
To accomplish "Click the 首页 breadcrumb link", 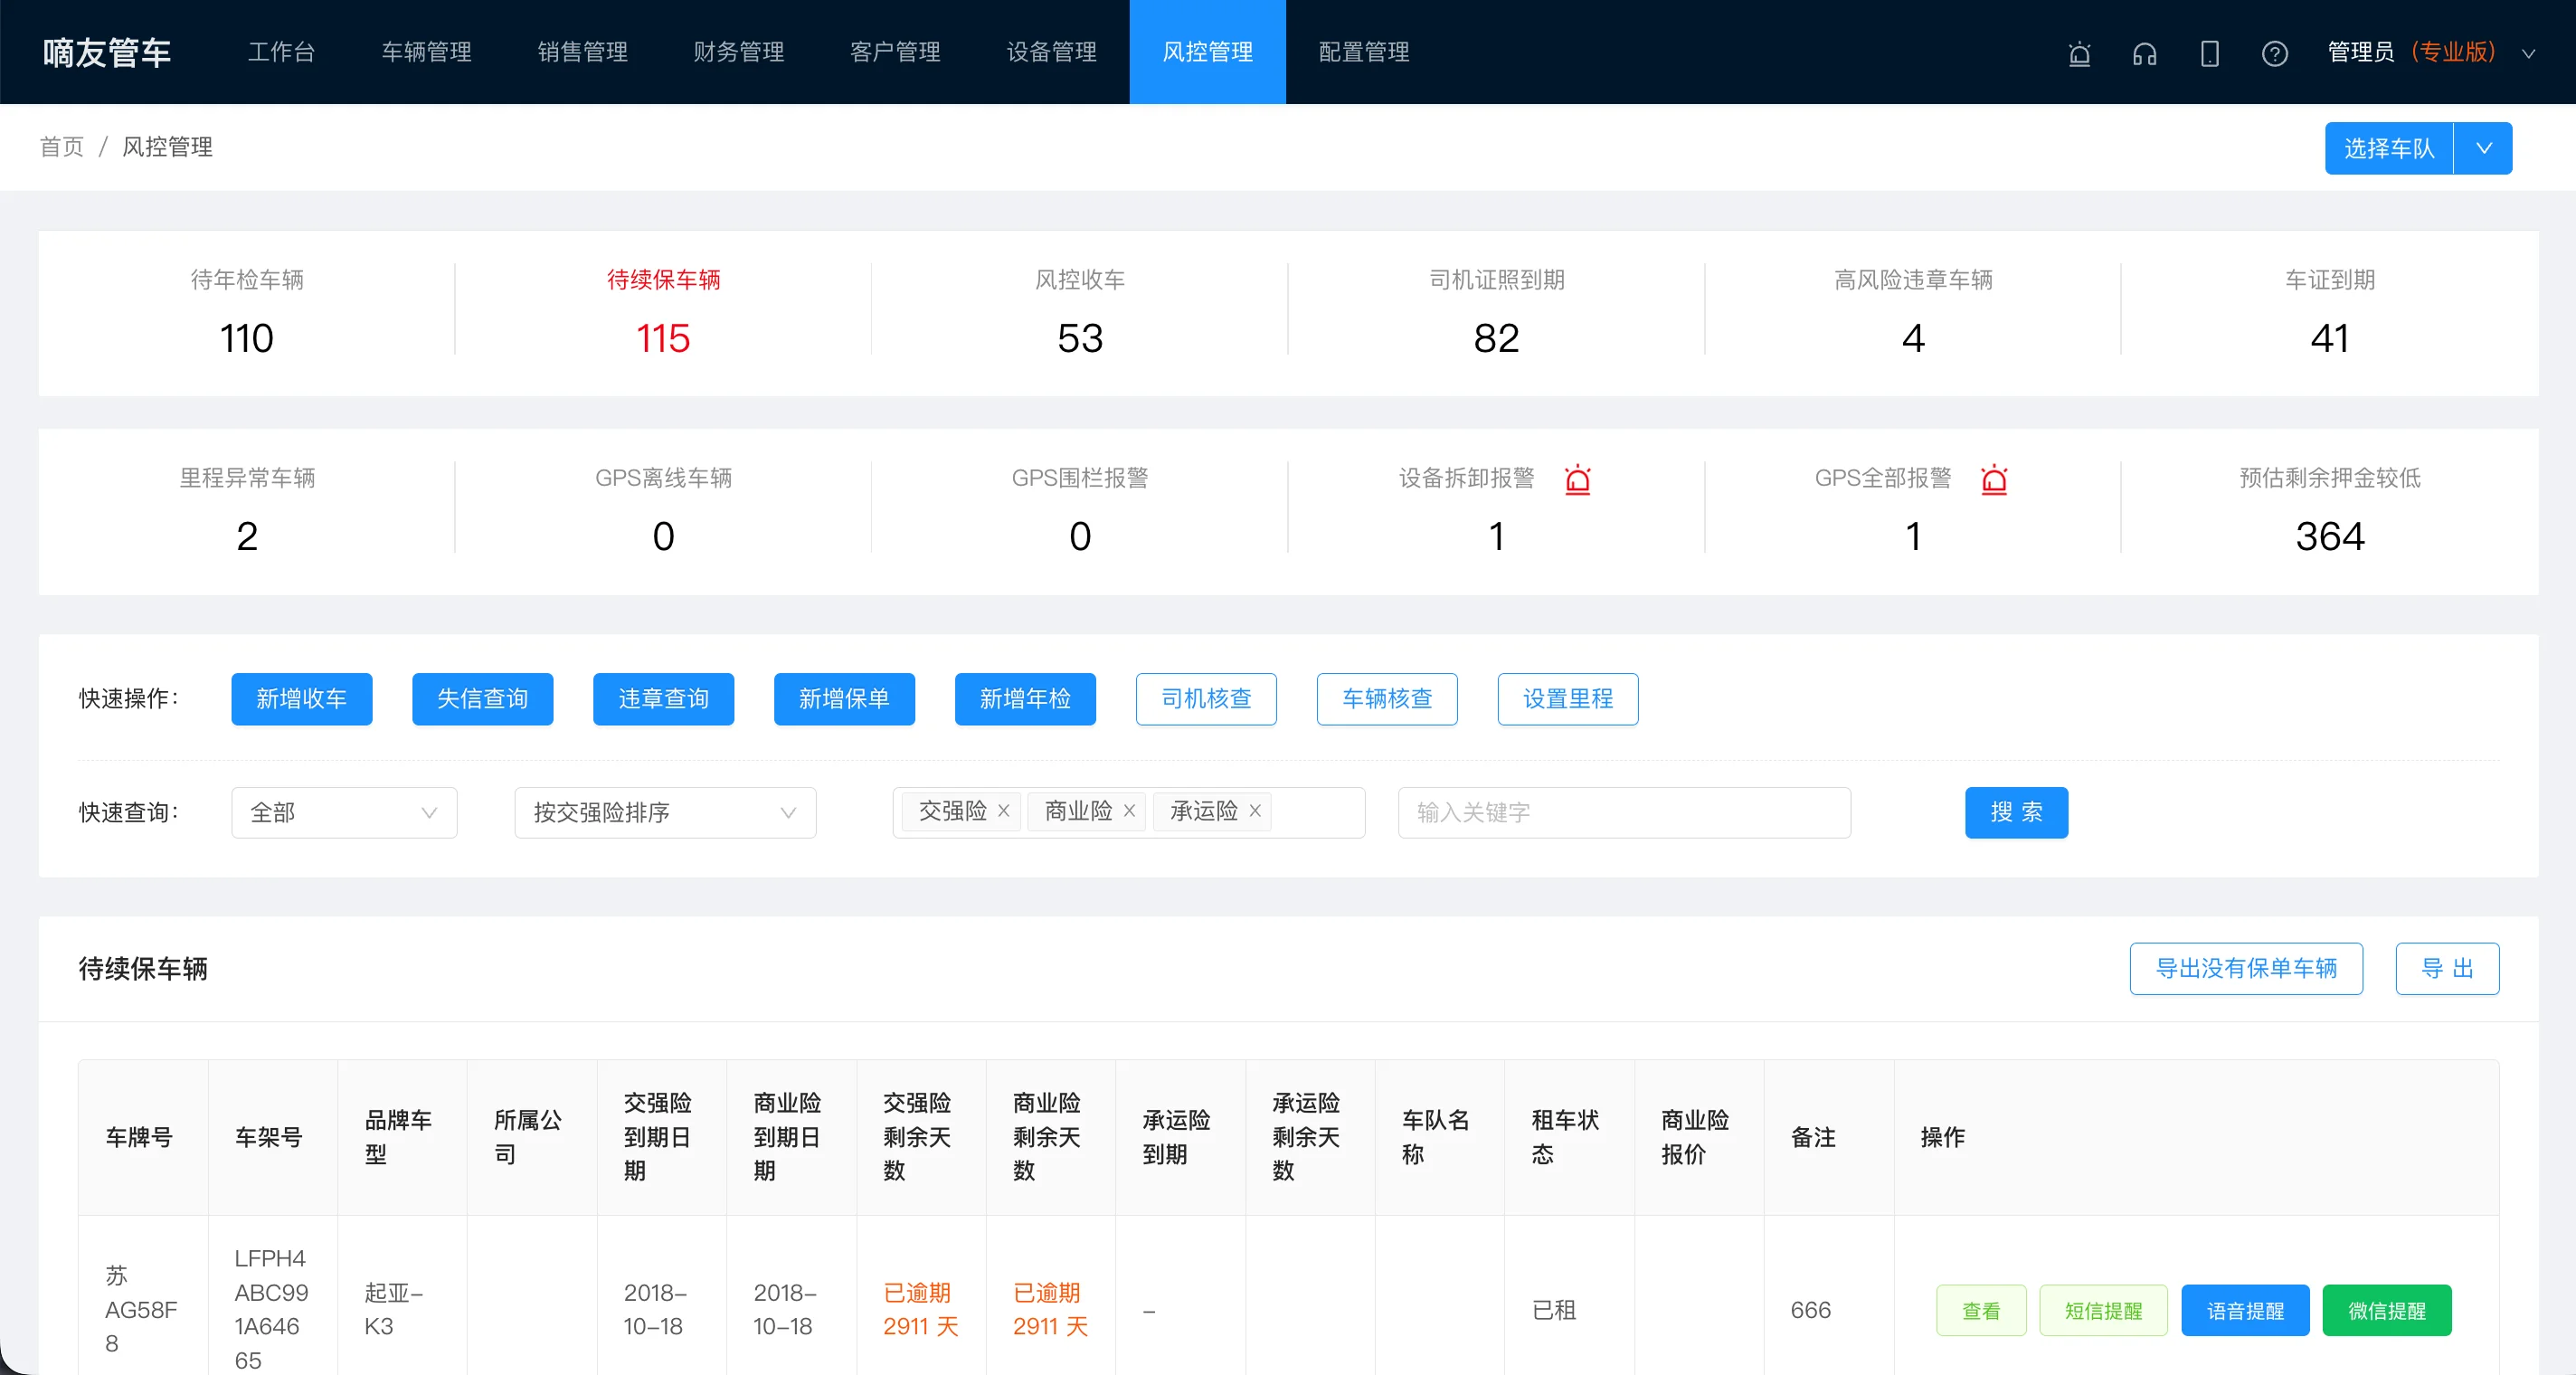I will [x=62, y=147].
